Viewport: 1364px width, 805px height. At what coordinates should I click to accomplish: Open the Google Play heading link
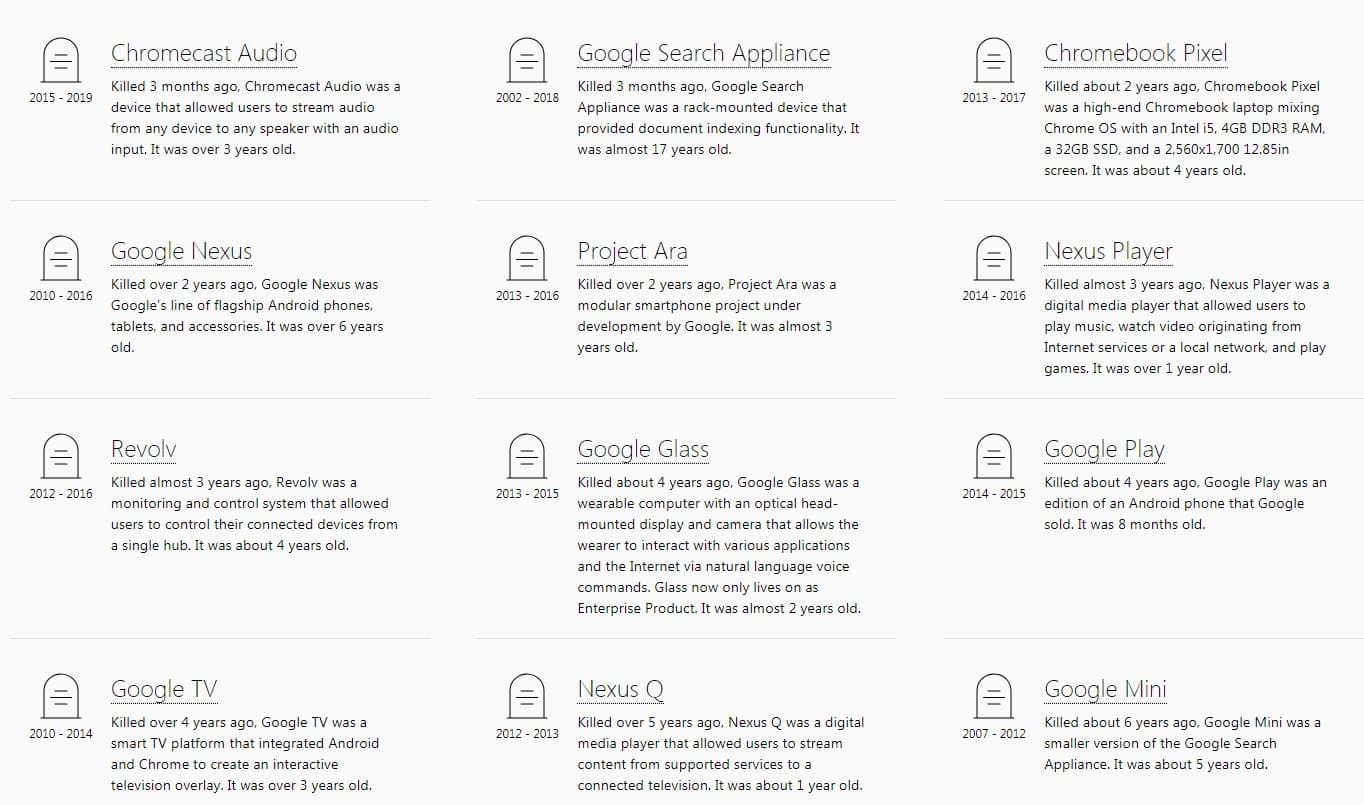1104,449
